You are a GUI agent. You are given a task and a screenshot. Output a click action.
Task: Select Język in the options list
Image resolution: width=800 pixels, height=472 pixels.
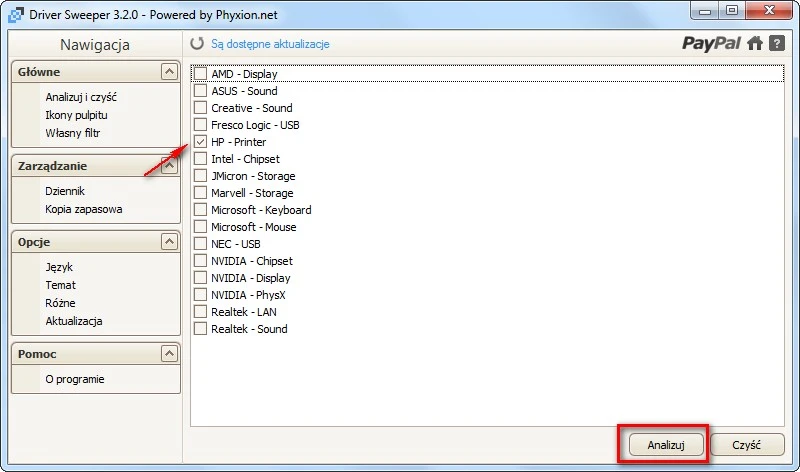59,267
